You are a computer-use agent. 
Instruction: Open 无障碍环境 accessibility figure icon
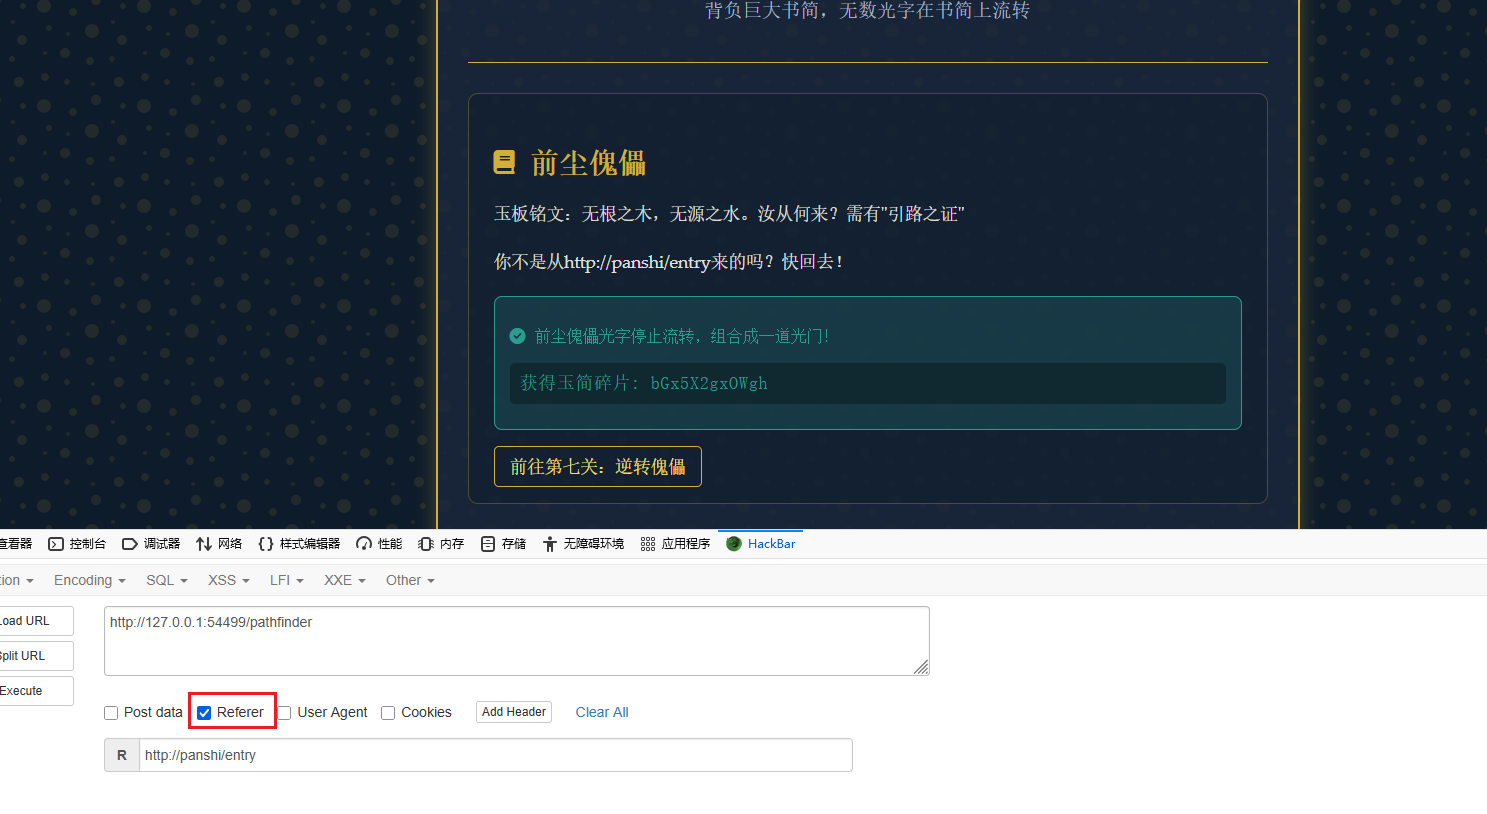pos(550,544)
